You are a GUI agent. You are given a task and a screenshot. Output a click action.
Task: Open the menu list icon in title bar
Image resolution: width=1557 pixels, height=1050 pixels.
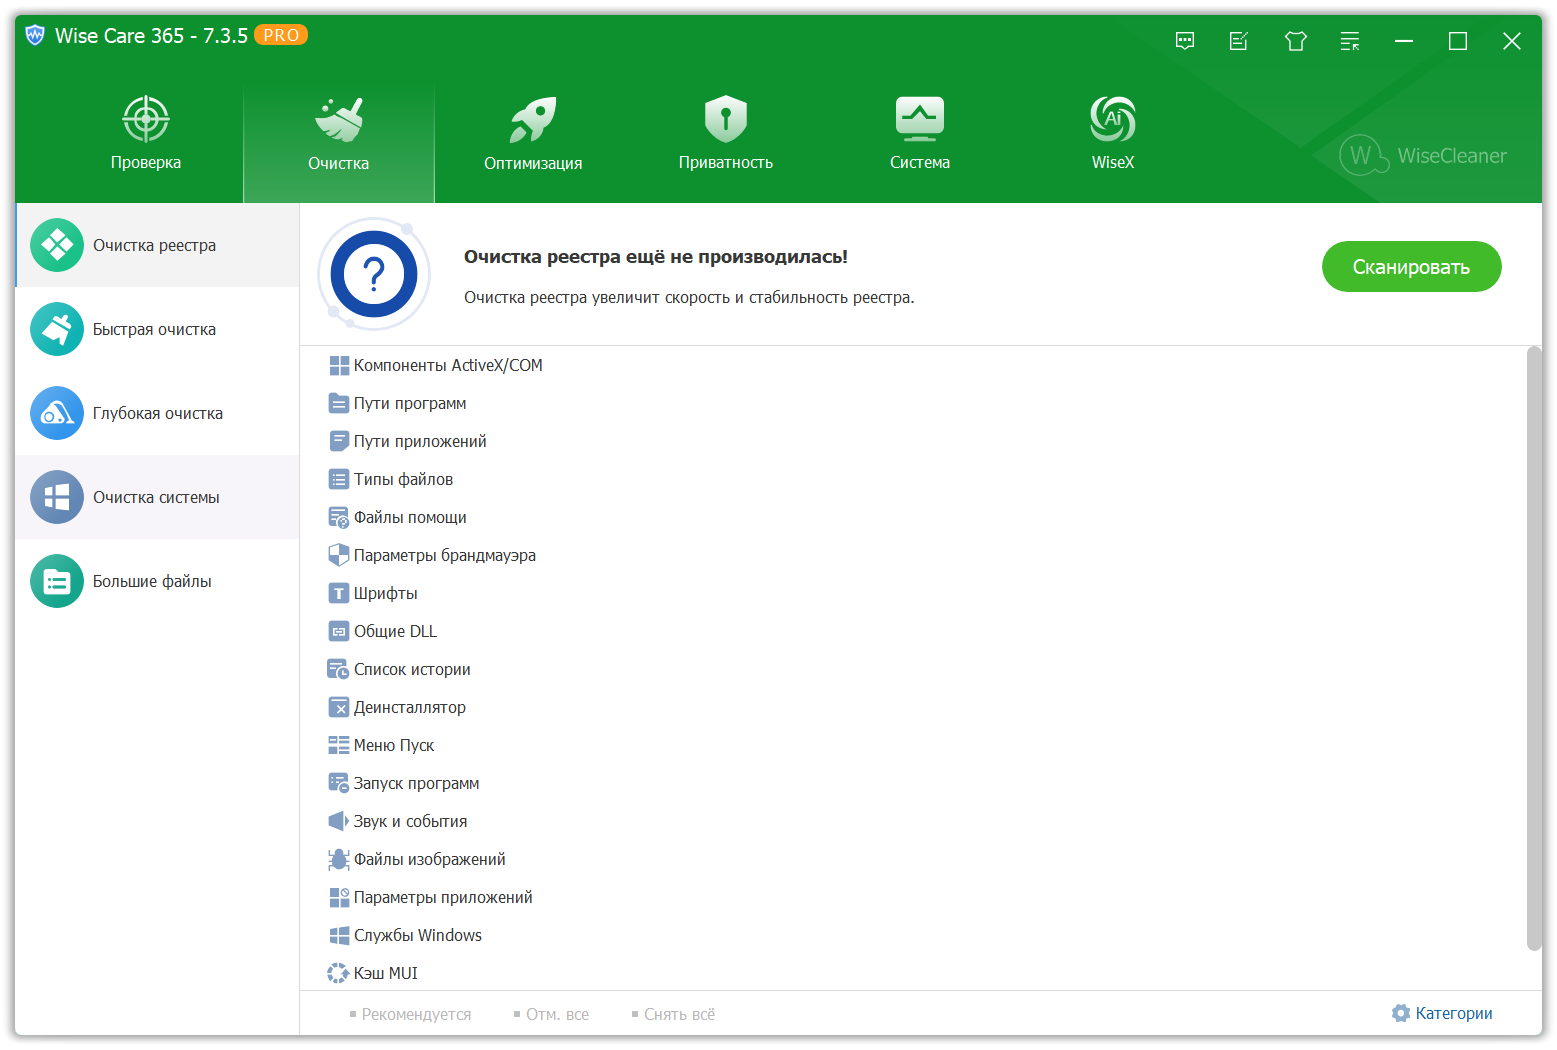(1350, 41)
